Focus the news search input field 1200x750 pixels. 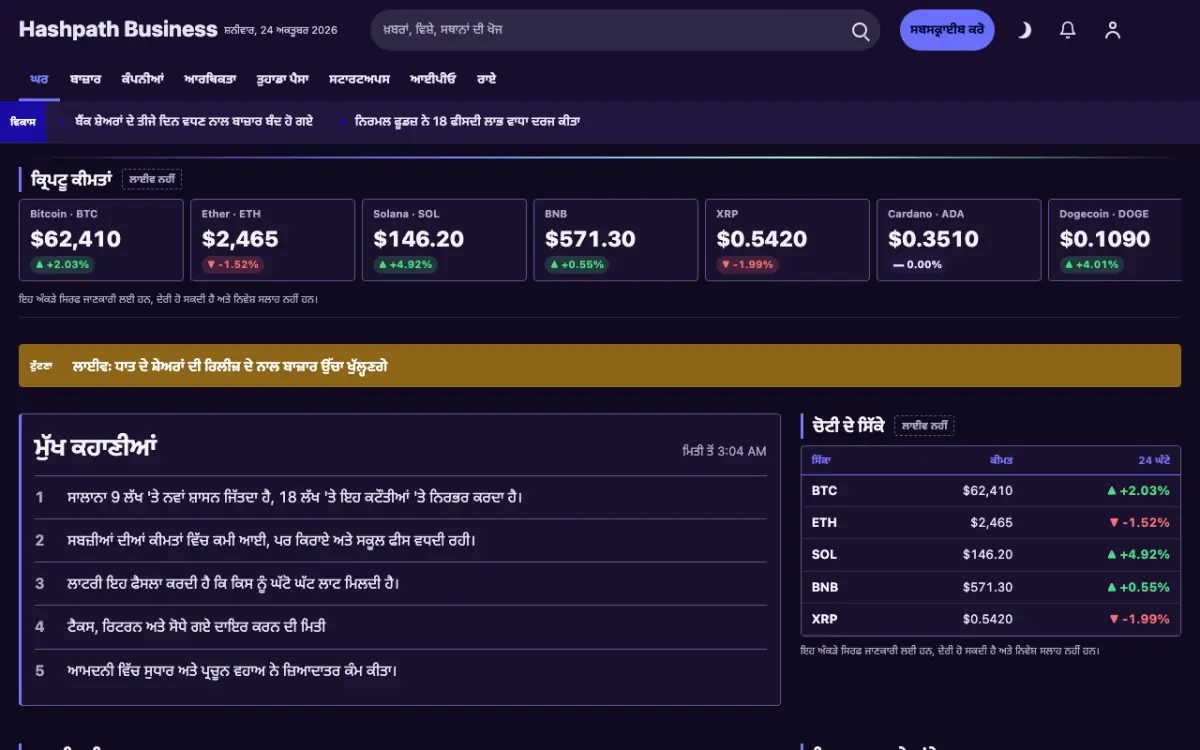[610, 30]
